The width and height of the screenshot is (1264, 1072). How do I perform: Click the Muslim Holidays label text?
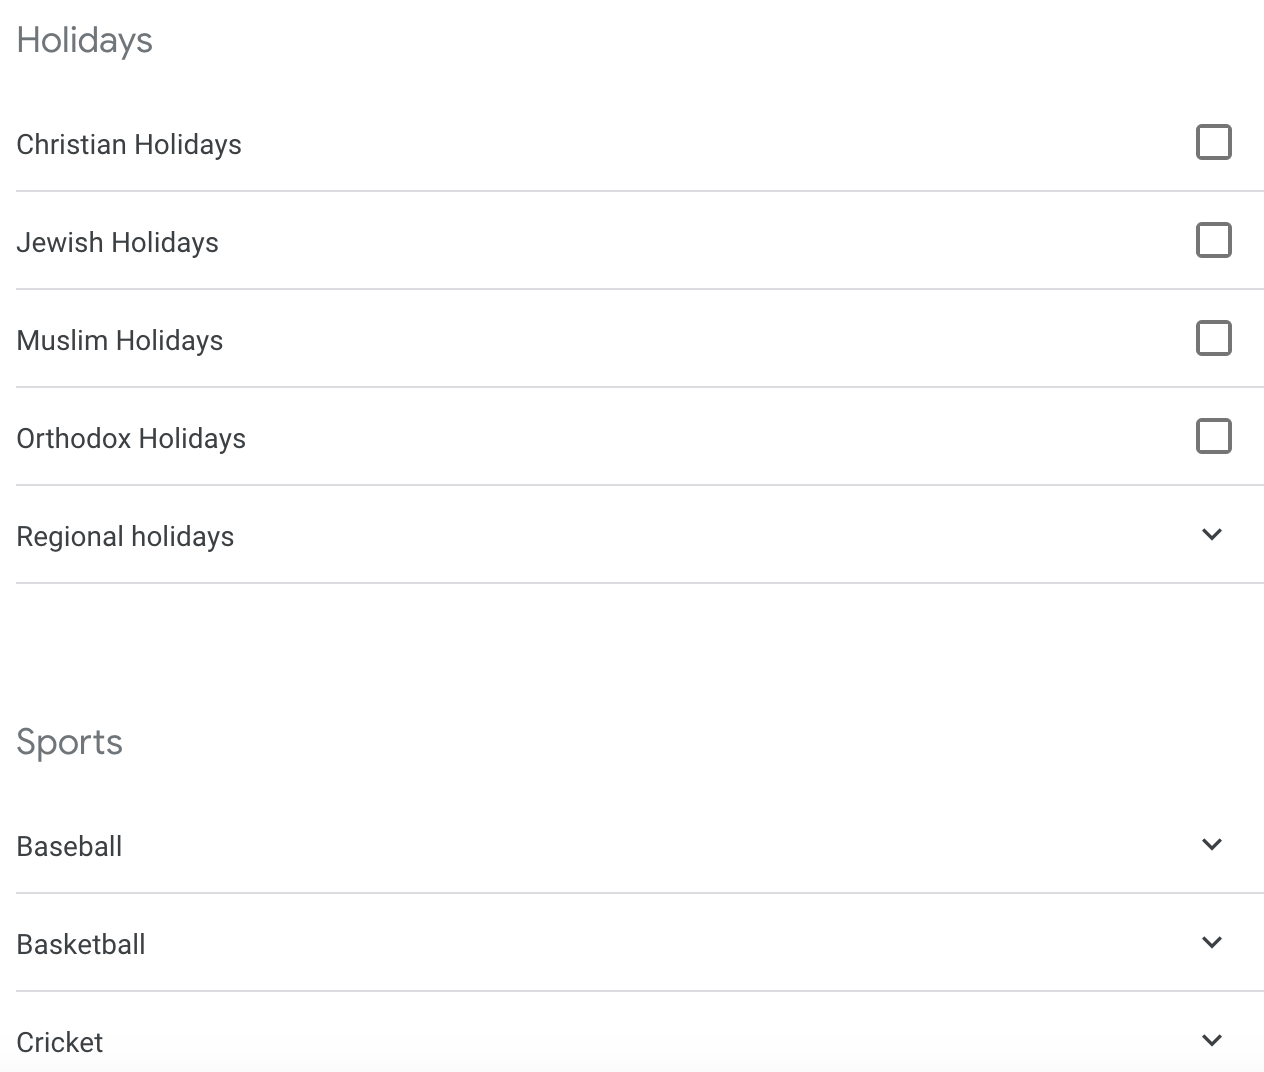click(120, 341)
